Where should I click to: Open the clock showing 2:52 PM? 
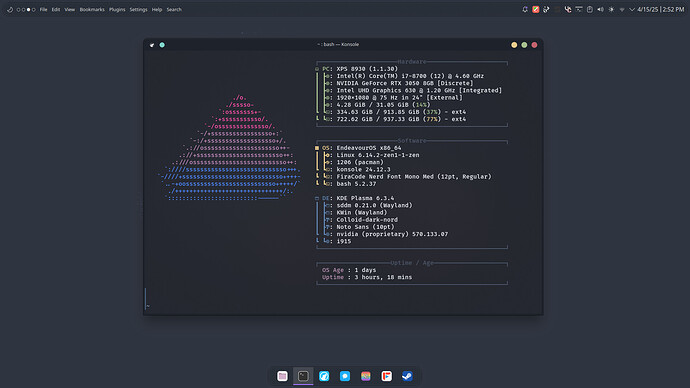661,9
